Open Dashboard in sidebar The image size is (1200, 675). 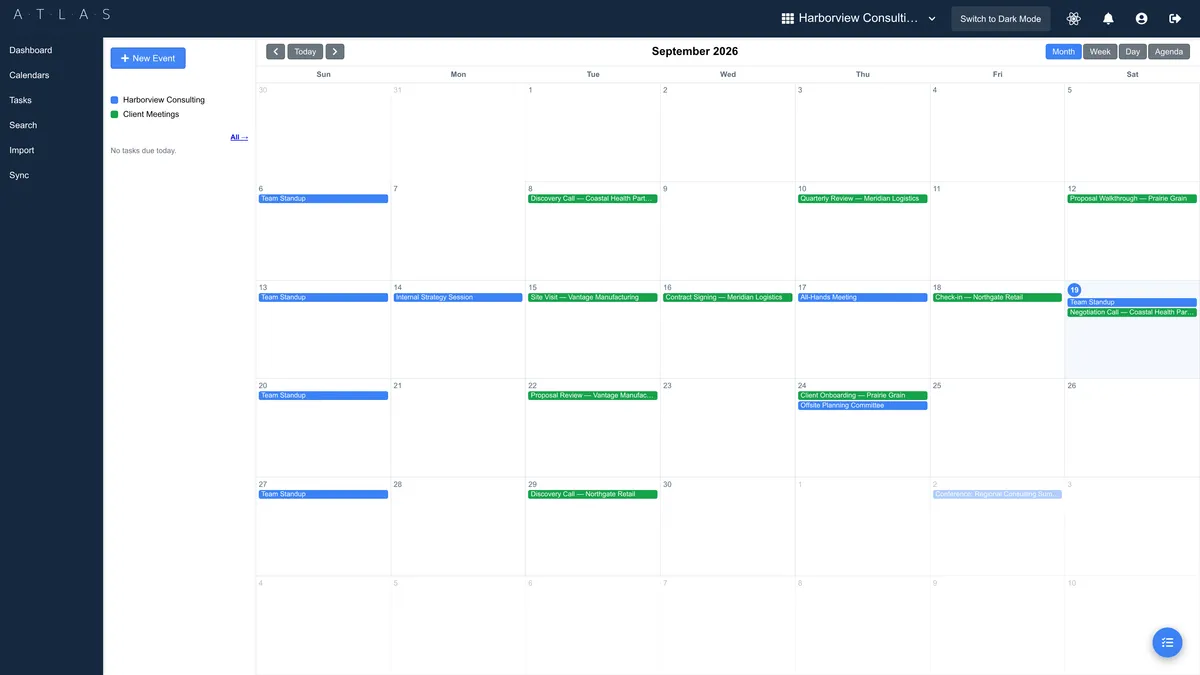click(31, 50)
